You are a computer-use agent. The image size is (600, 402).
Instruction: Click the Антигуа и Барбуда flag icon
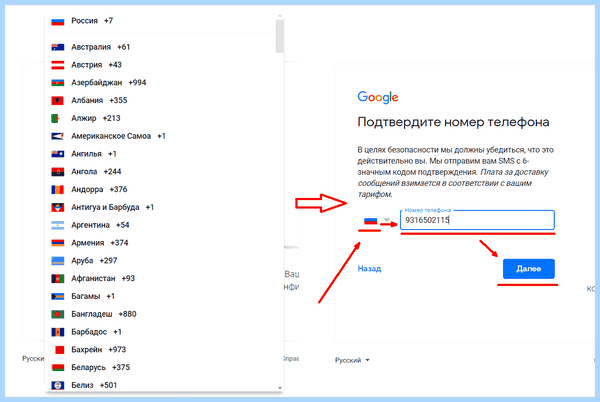click(x=58, y=207)
